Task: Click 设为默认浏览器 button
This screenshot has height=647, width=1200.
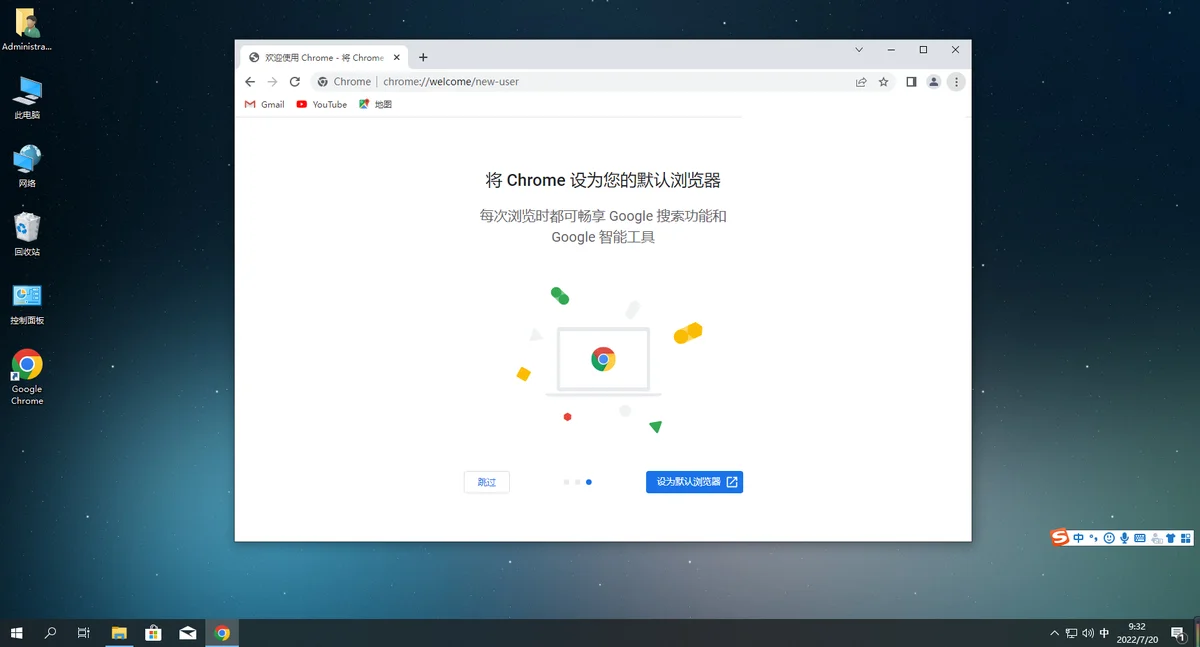Action: [x=694, y=482]
